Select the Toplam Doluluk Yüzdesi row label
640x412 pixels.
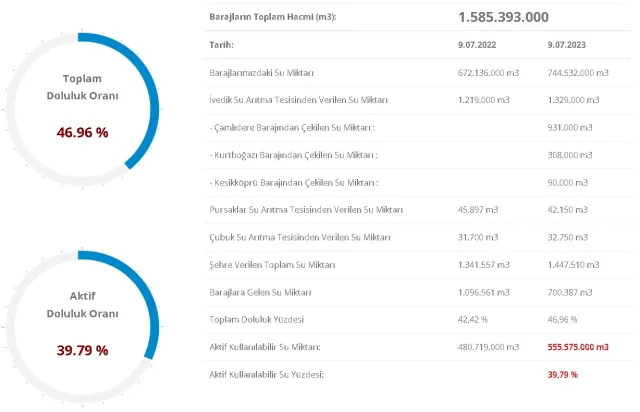(x=255, y=319)
